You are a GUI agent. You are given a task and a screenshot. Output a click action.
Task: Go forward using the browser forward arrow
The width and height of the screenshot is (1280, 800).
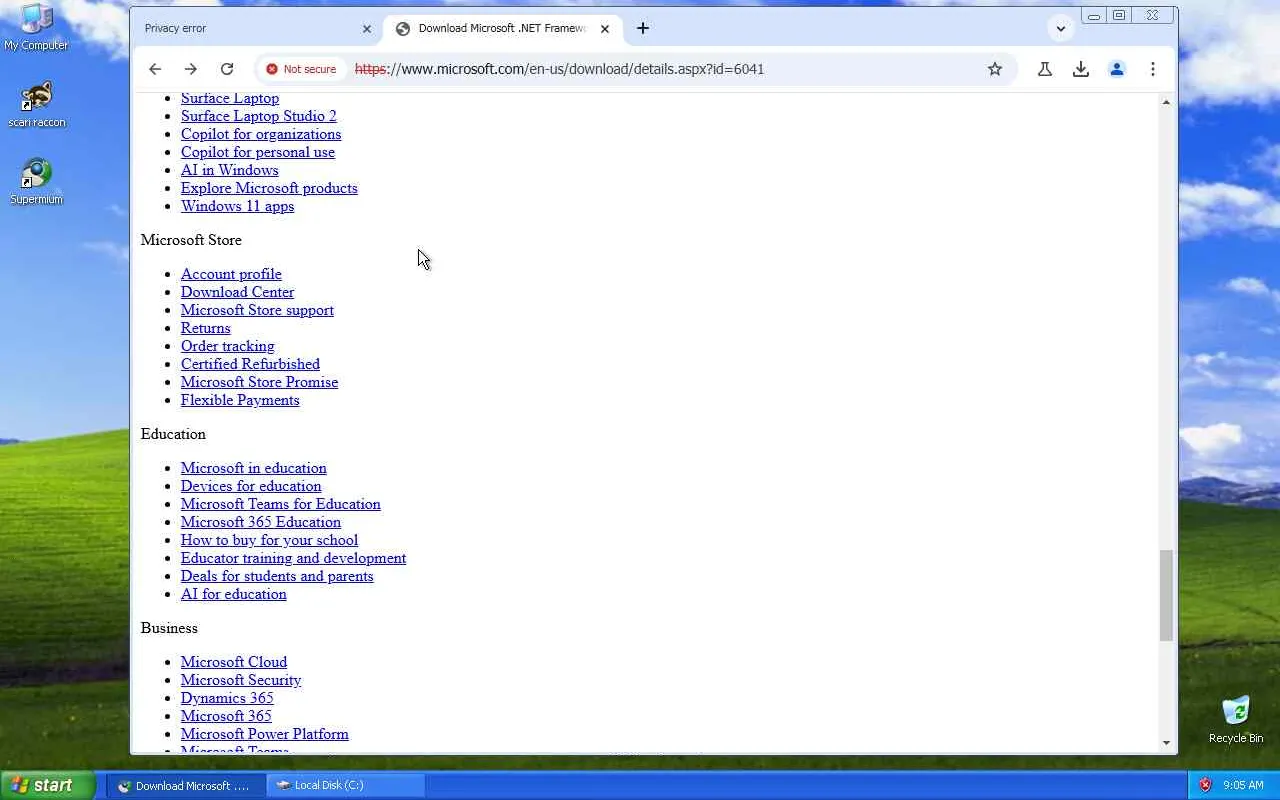(x=191, y=69)
